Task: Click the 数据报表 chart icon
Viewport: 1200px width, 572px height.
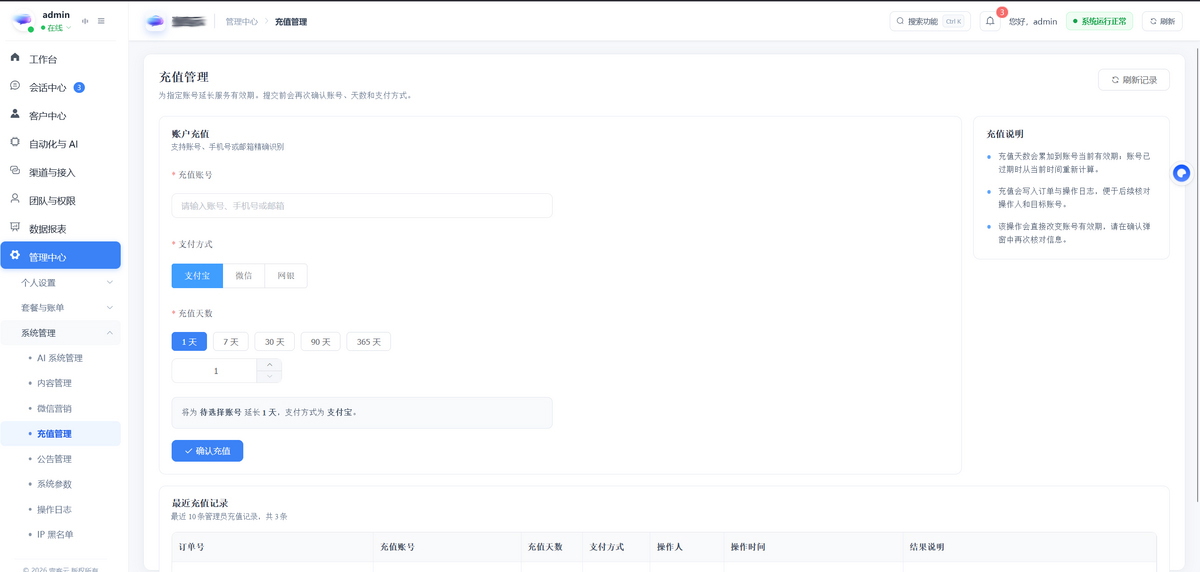Action: (15, 227)
